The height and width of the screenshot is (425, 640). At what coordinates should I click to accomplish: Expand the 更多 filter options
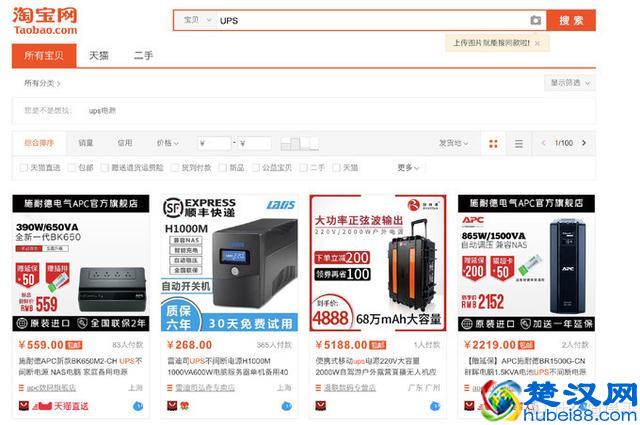(x=408, y=167)
